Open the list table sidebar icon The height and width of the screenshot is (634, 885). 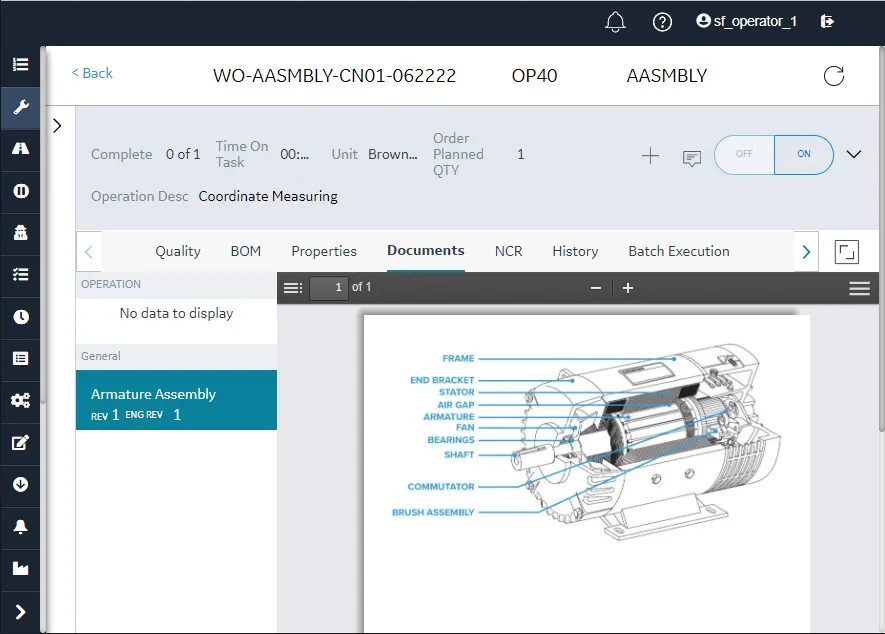point(20,358)
